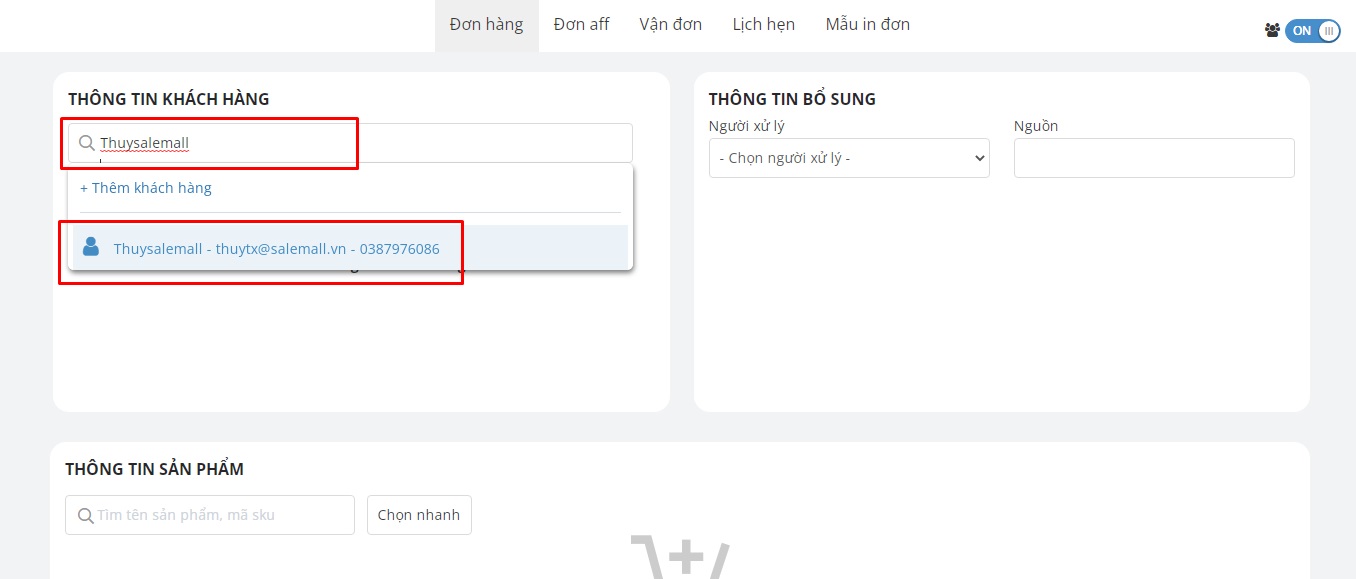Click the group users icon beside the ON switch

tap(1272, 31)
